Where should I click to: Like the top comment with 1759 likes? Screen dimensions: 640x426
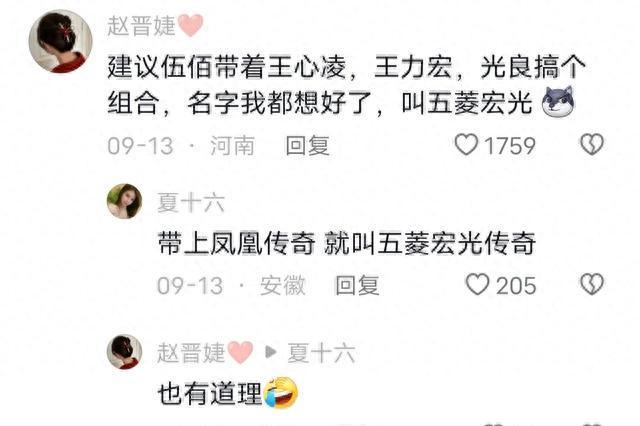click(466, 145)
